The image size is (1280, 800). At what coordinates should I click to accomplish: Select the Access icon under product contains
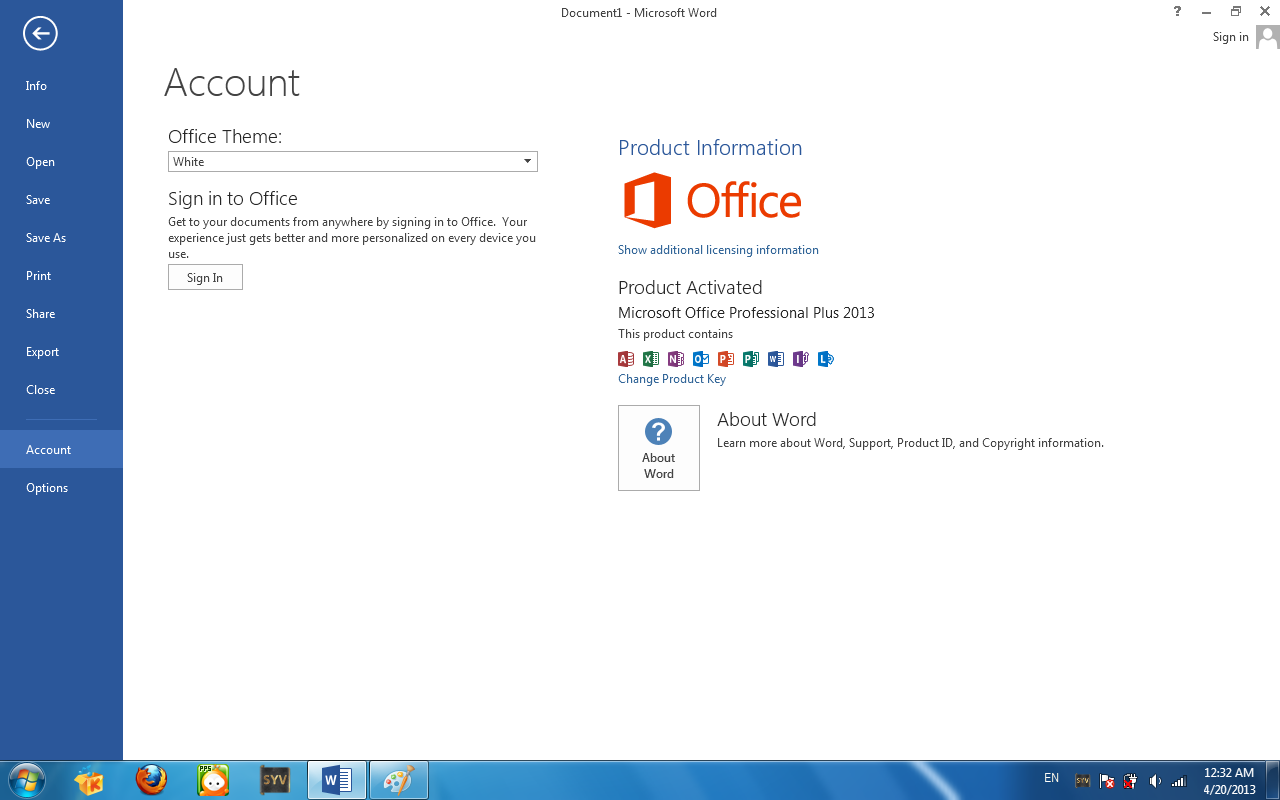(x=626, y=358)
